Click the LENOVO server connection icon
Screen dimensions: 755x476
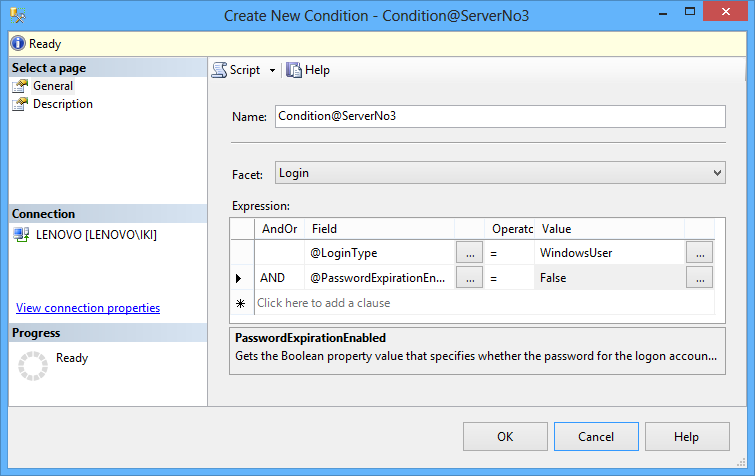pos(21,235)
